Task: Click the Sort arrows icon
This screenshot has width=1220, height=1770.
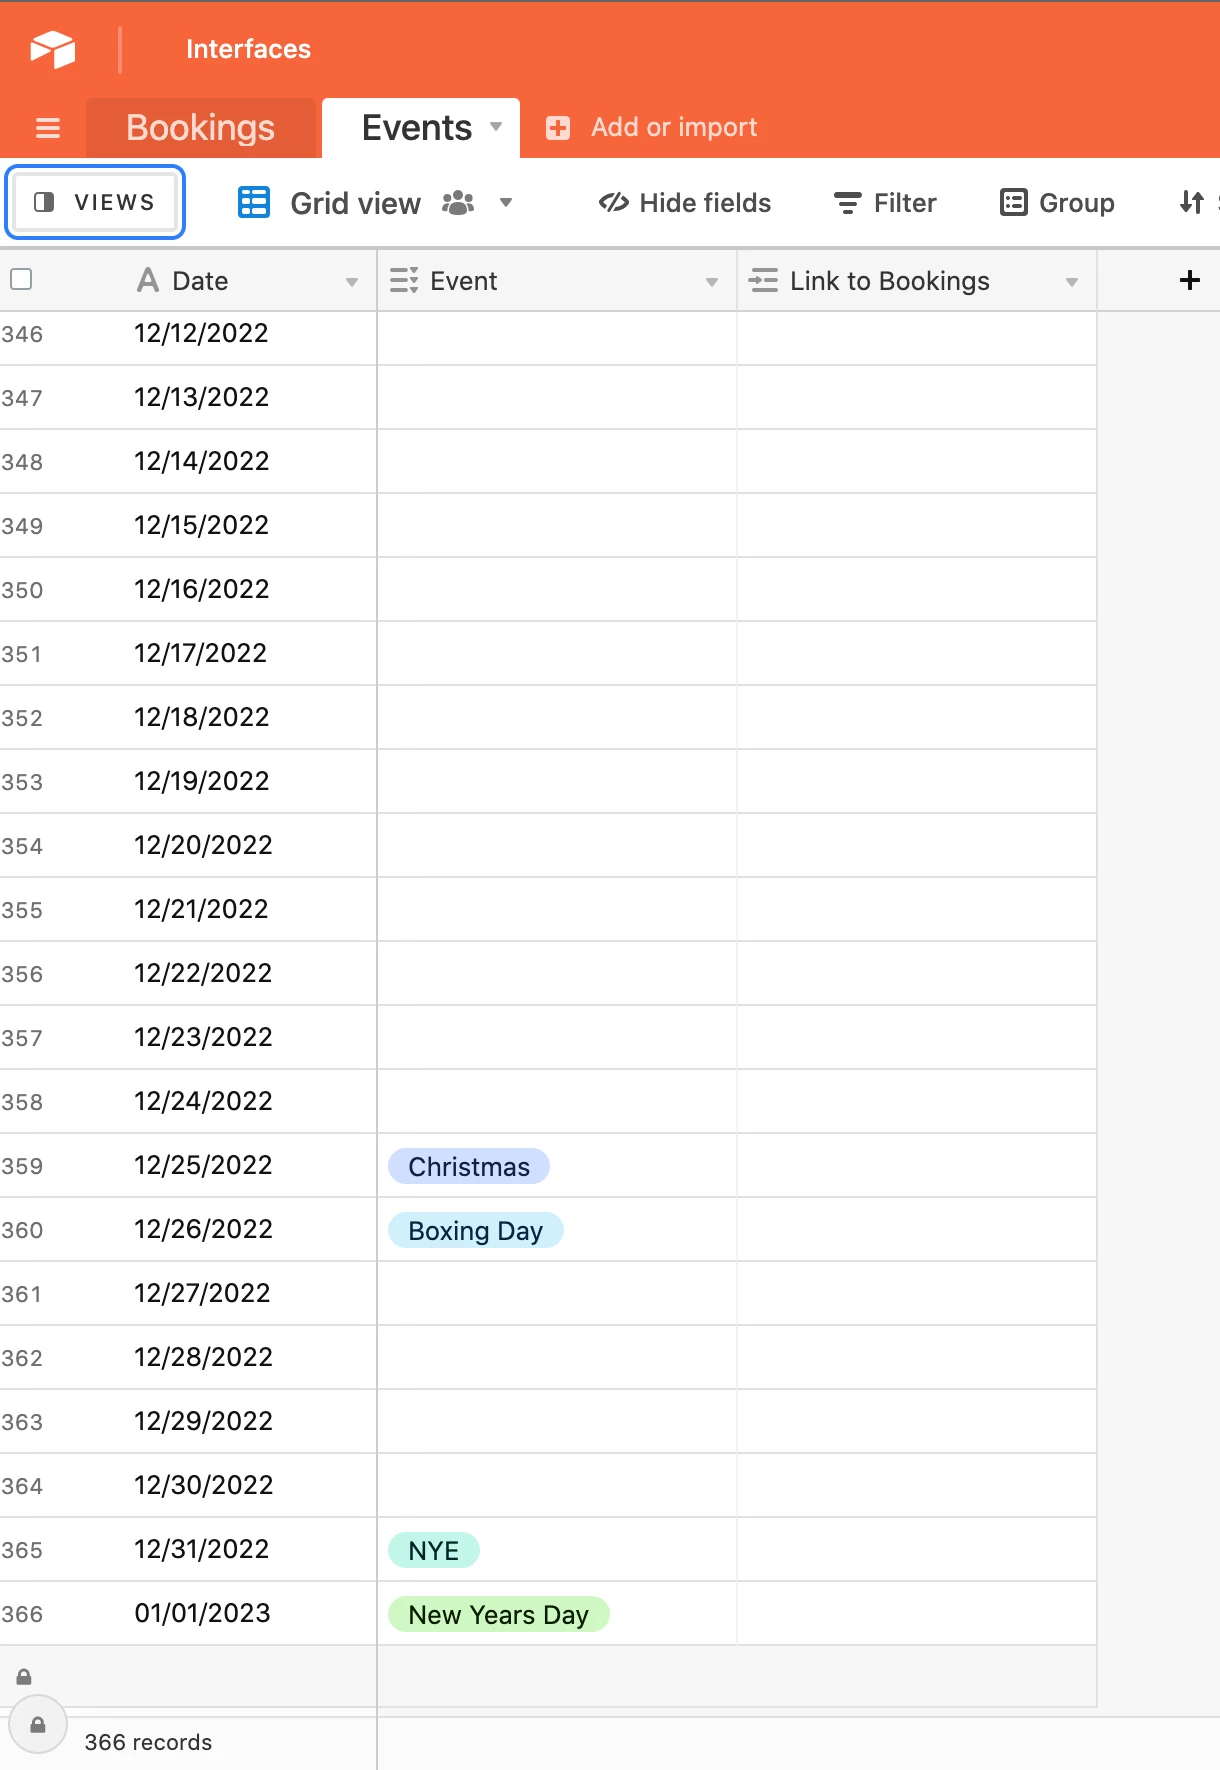Action: coord(1191,202)
